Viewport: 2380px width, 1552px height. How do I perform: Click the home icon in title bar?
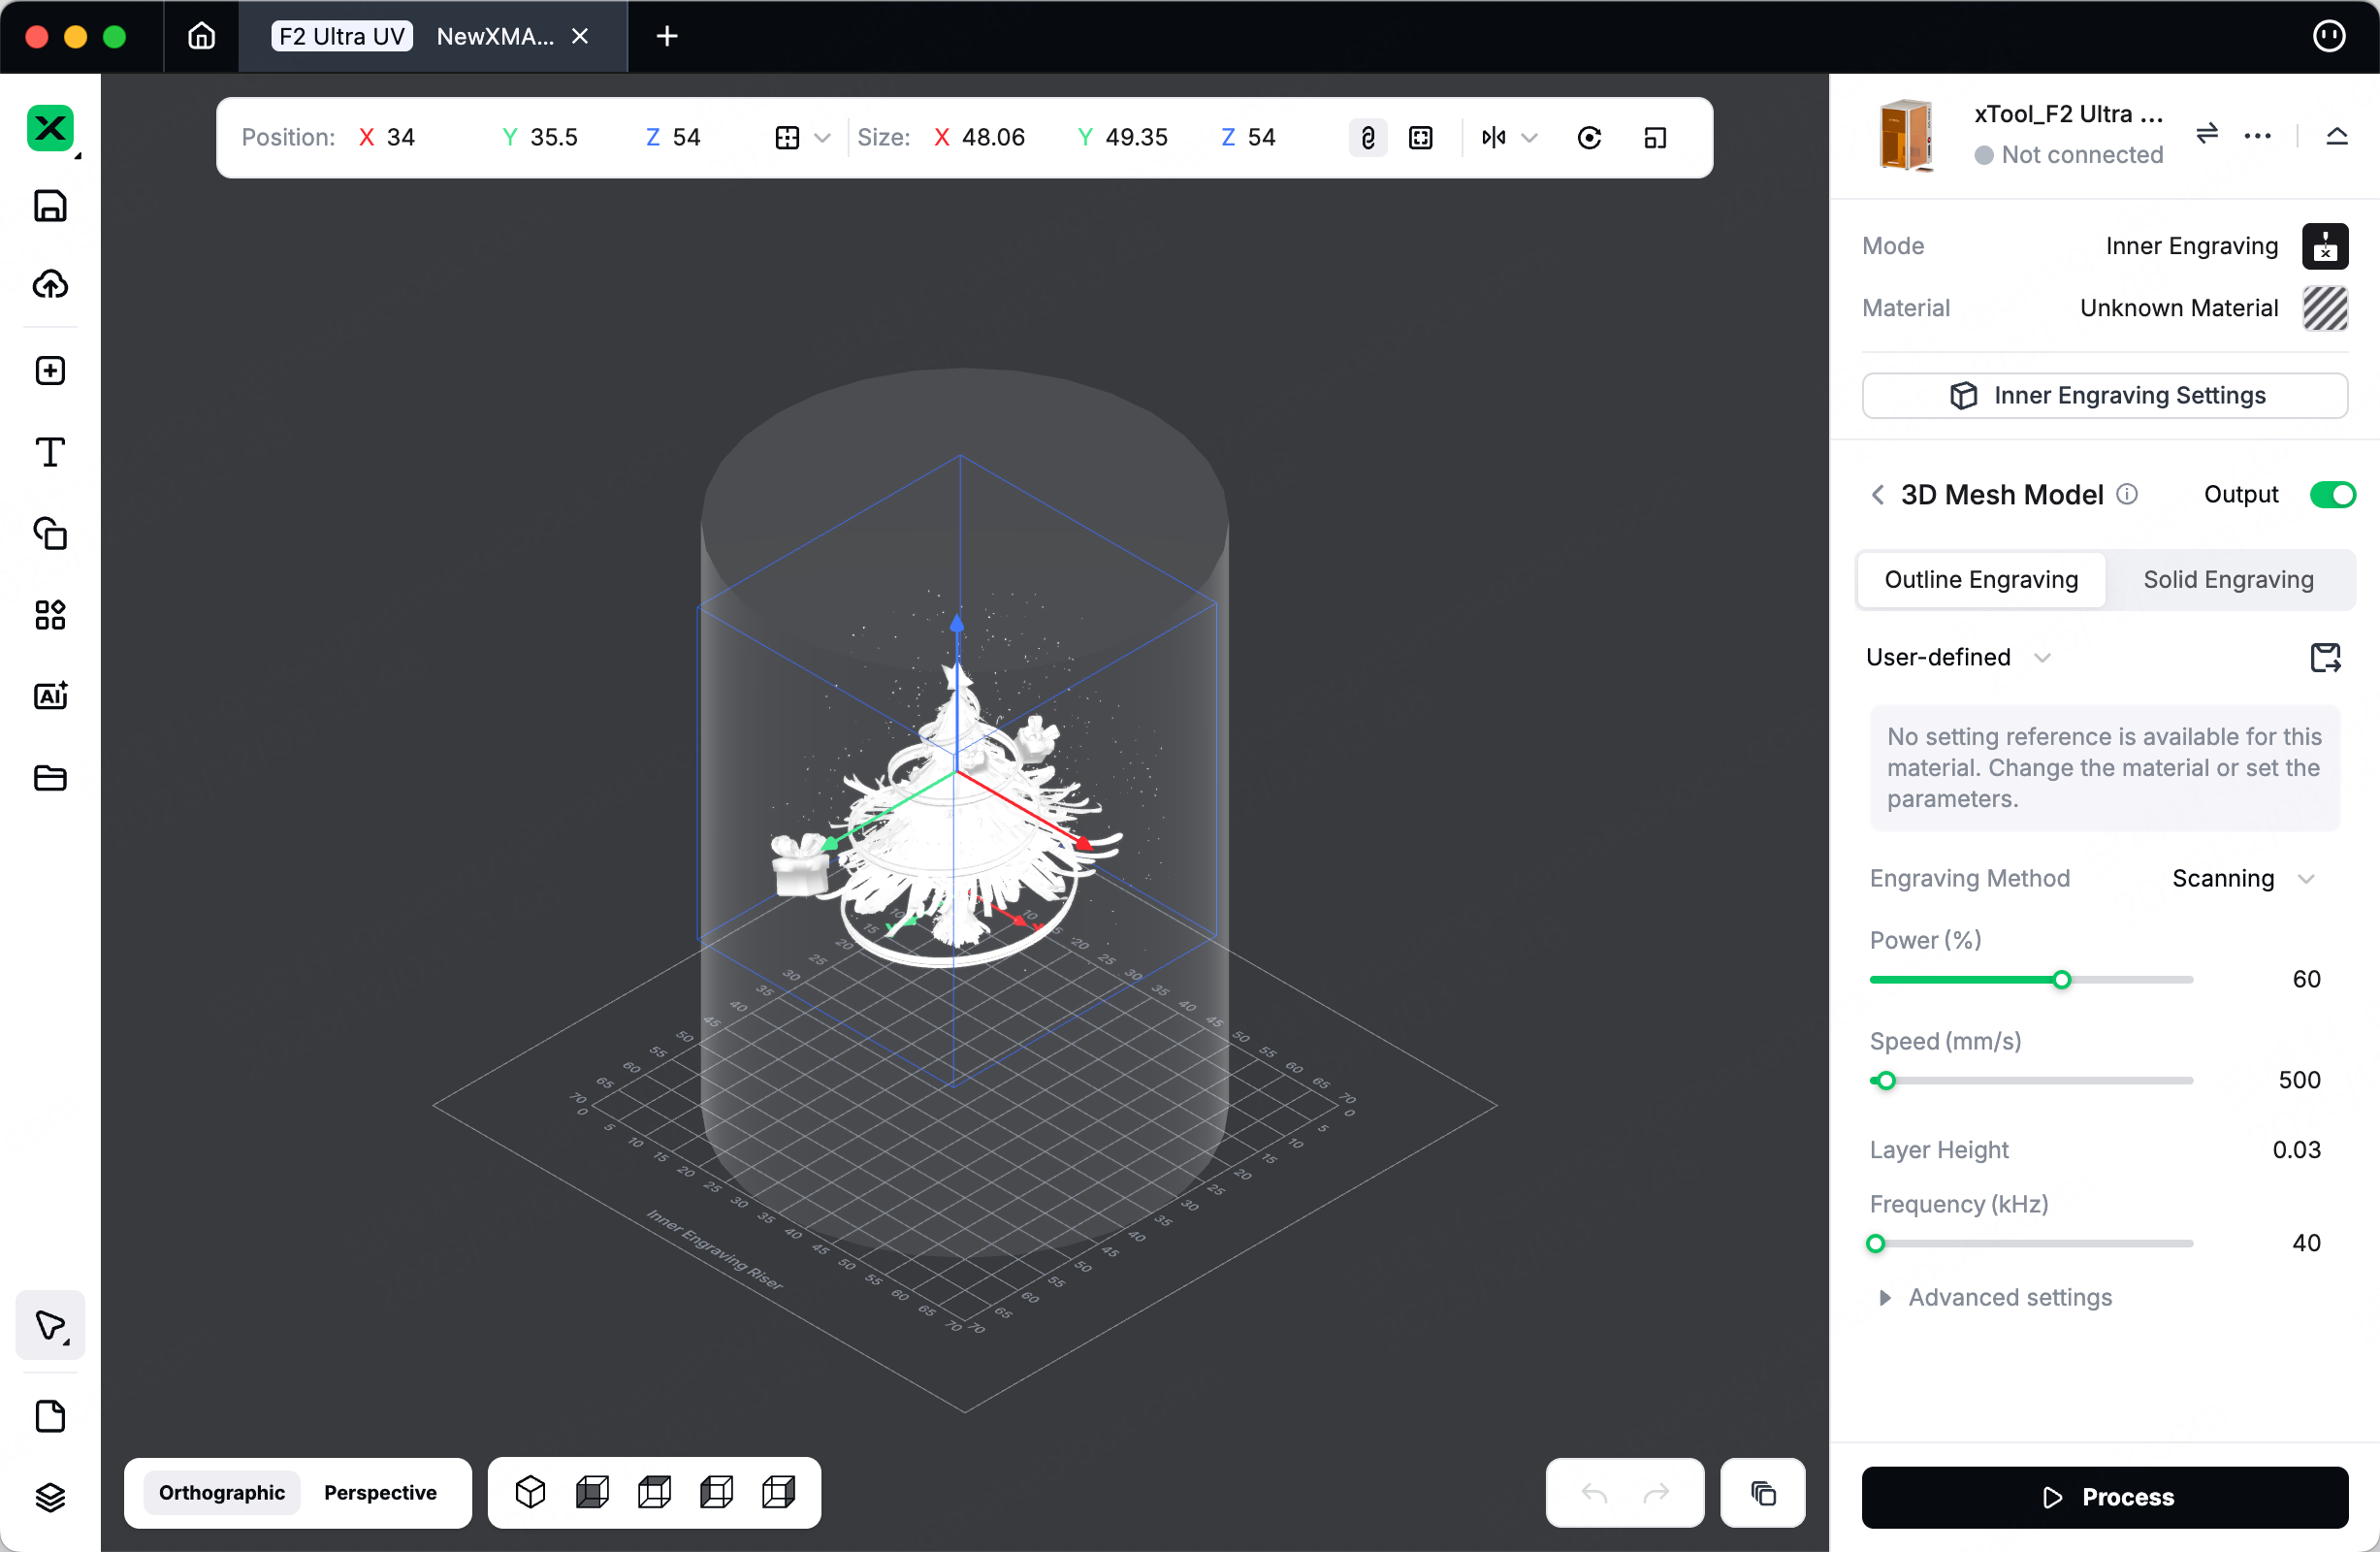click(201, 36)
